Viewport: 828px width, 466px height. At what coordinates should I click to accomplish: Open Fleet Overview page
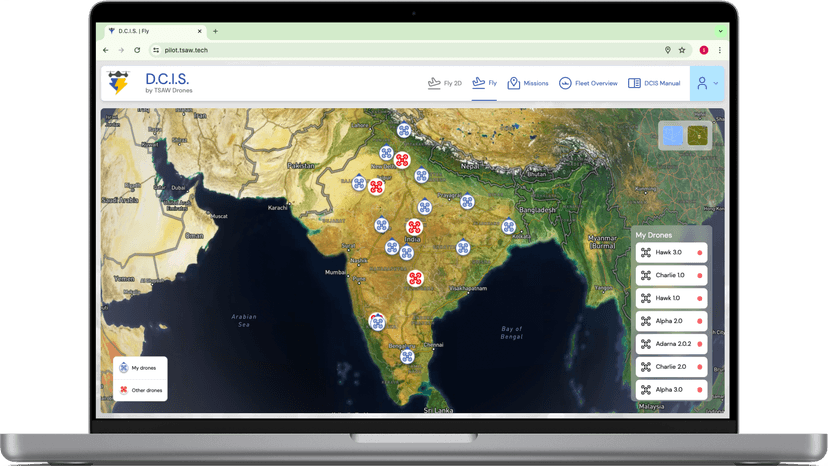pyautogui.click(x=588, y=83)
